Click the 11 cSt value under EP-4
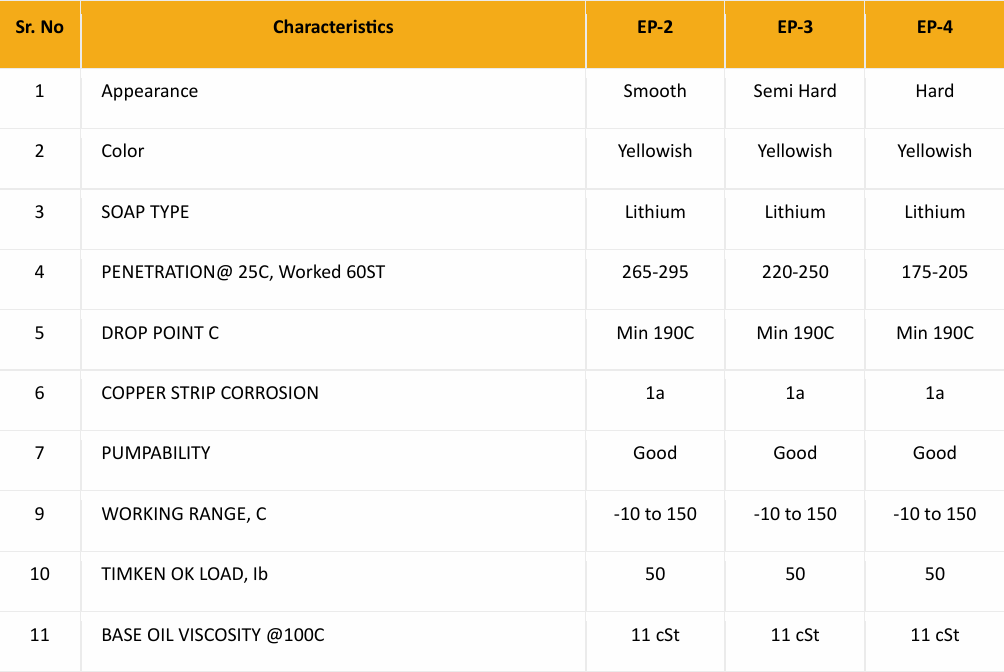Screen dimensions: 1004x672 point(934,635)
